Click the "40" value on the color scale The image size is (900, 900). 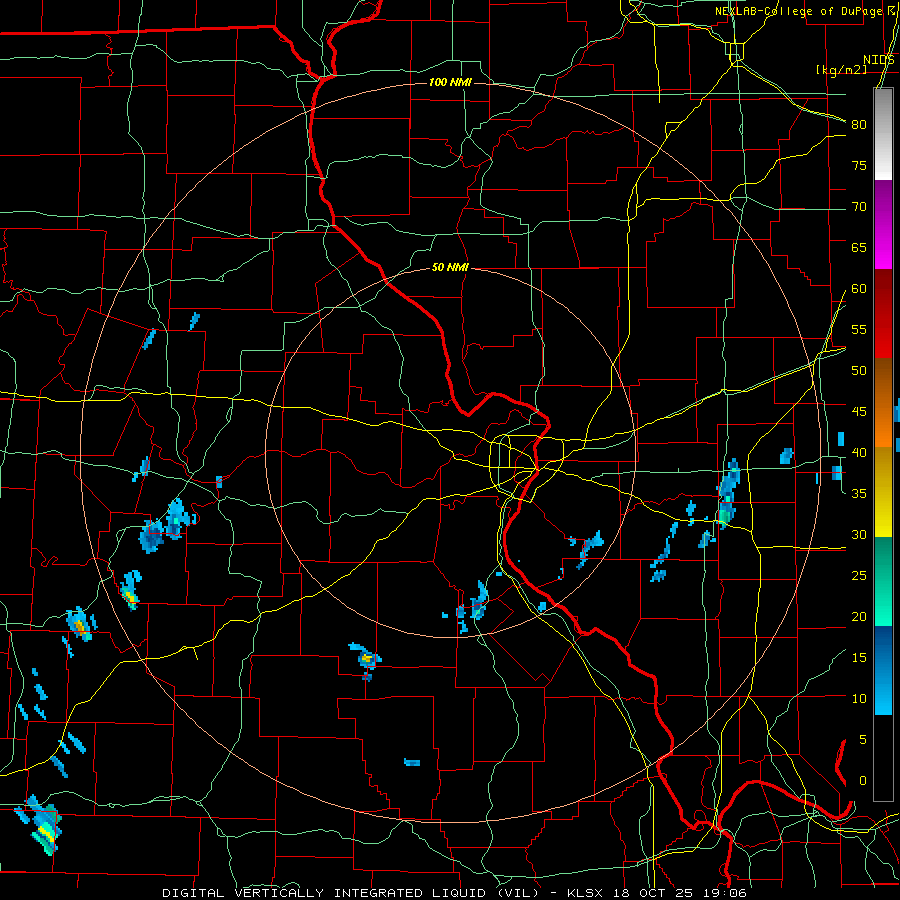point(859,453)
